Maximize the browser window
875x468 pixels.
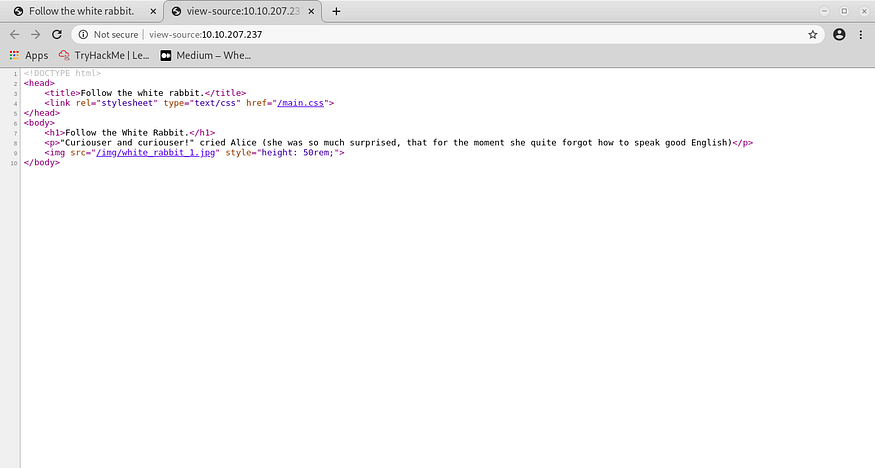point(844,11)
